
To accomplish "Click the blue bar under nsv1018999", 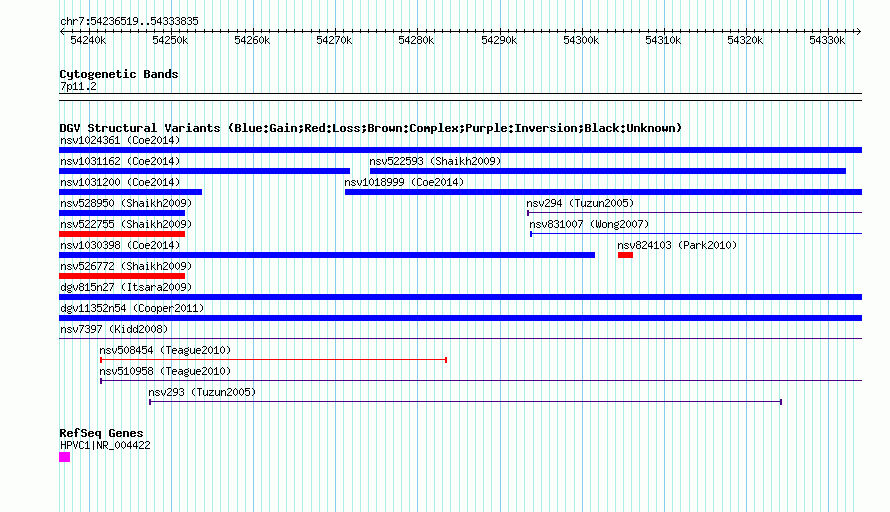I will coord(603,192).
